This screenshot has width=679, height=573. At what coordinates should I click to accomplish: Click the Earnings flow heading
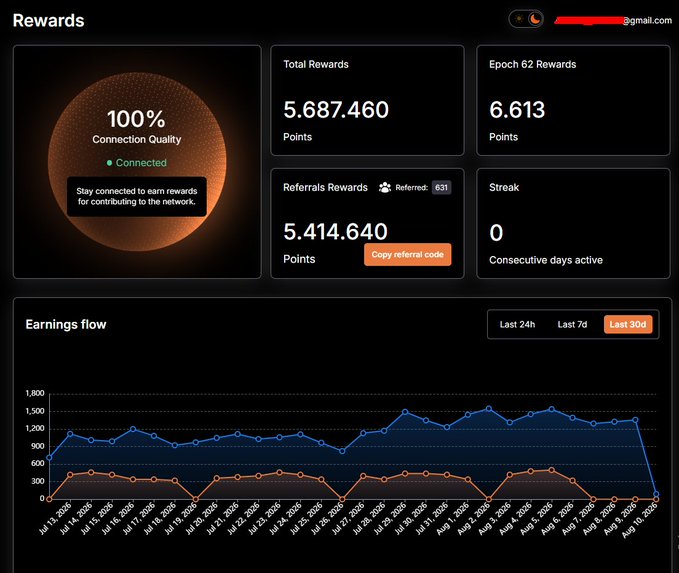pos(66,324)
